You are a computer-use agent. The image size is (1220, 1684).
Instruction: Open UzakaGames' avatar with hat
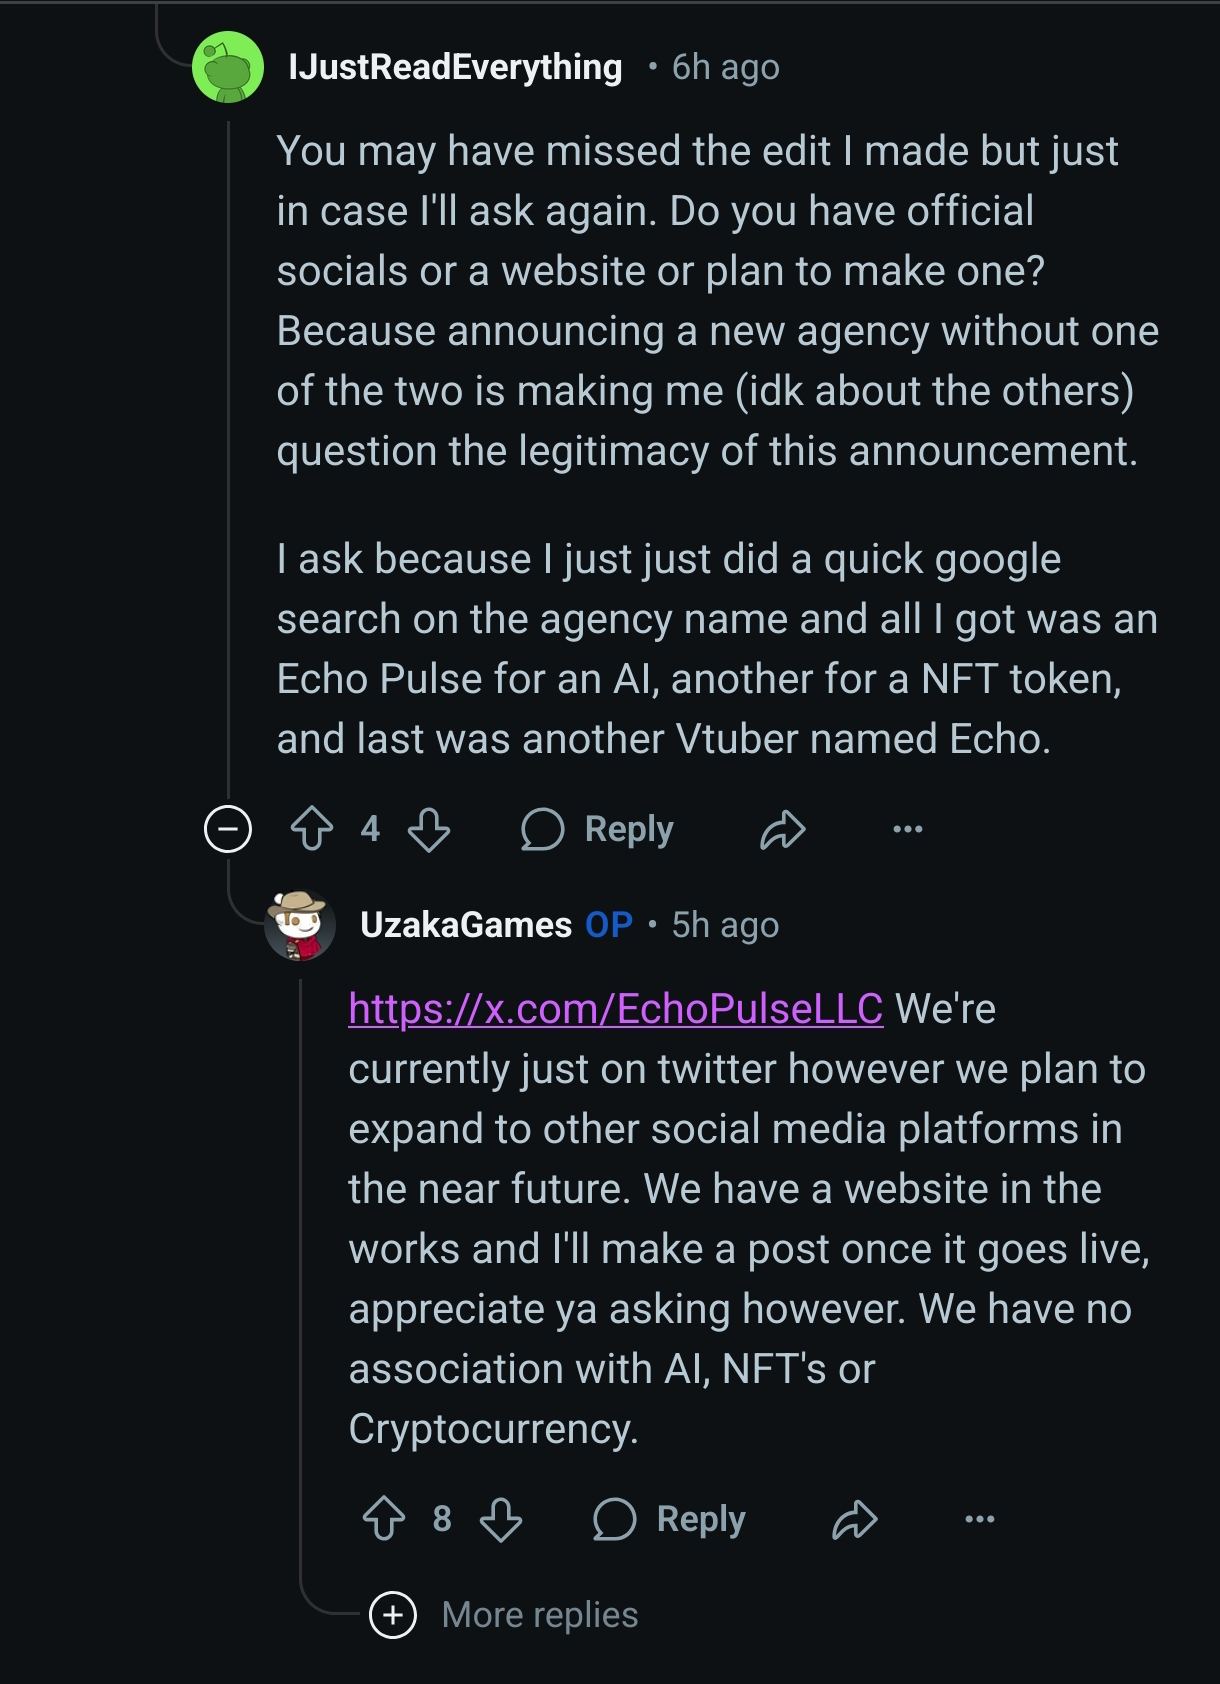[x=300, y=925]
